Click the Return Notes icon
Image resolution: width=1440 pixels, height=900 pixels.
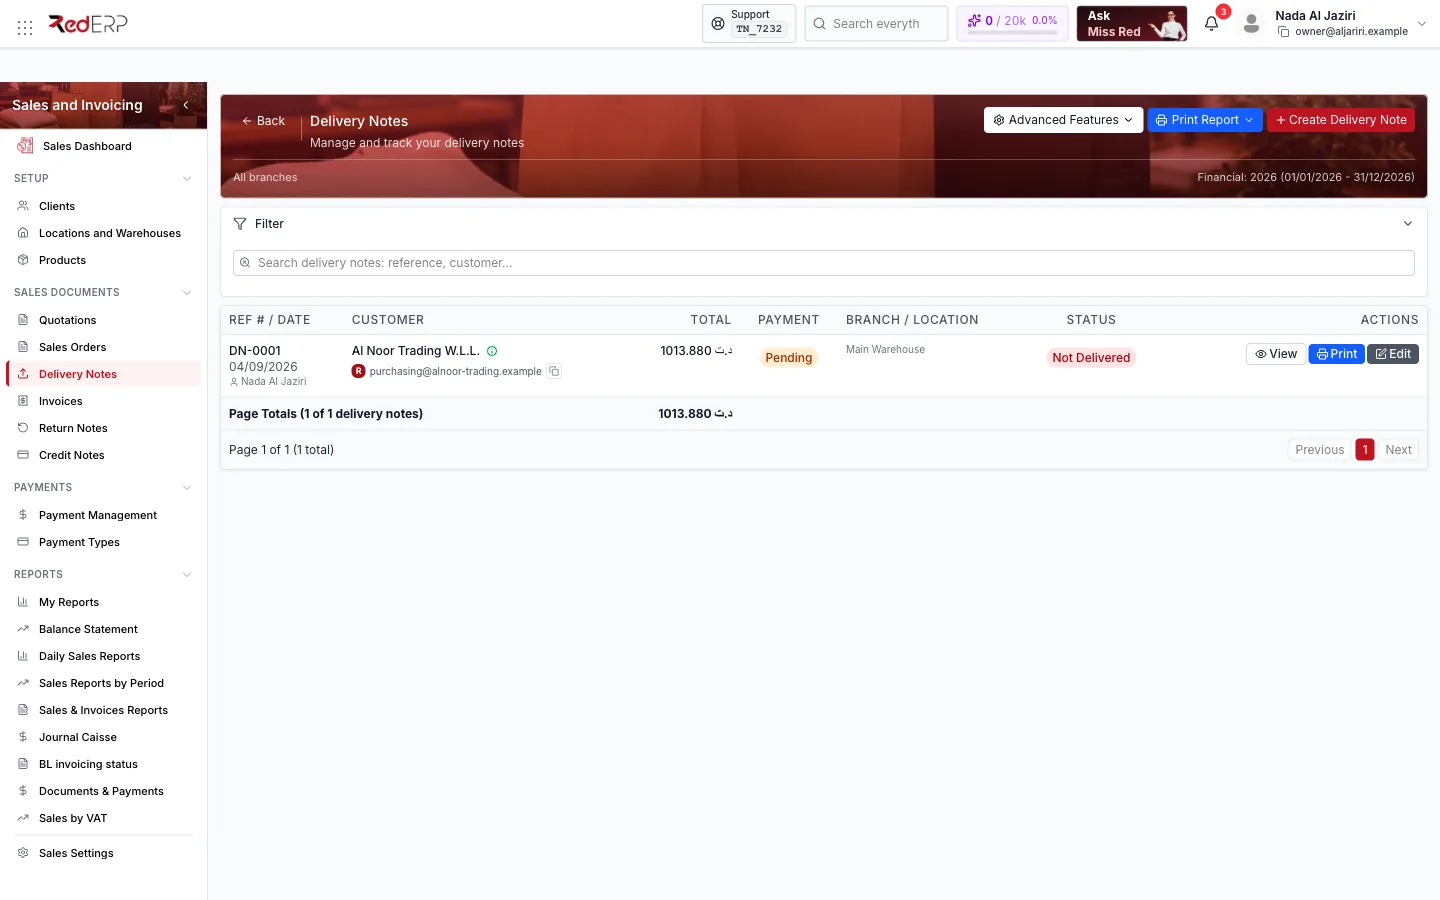[x=23, y=428]
